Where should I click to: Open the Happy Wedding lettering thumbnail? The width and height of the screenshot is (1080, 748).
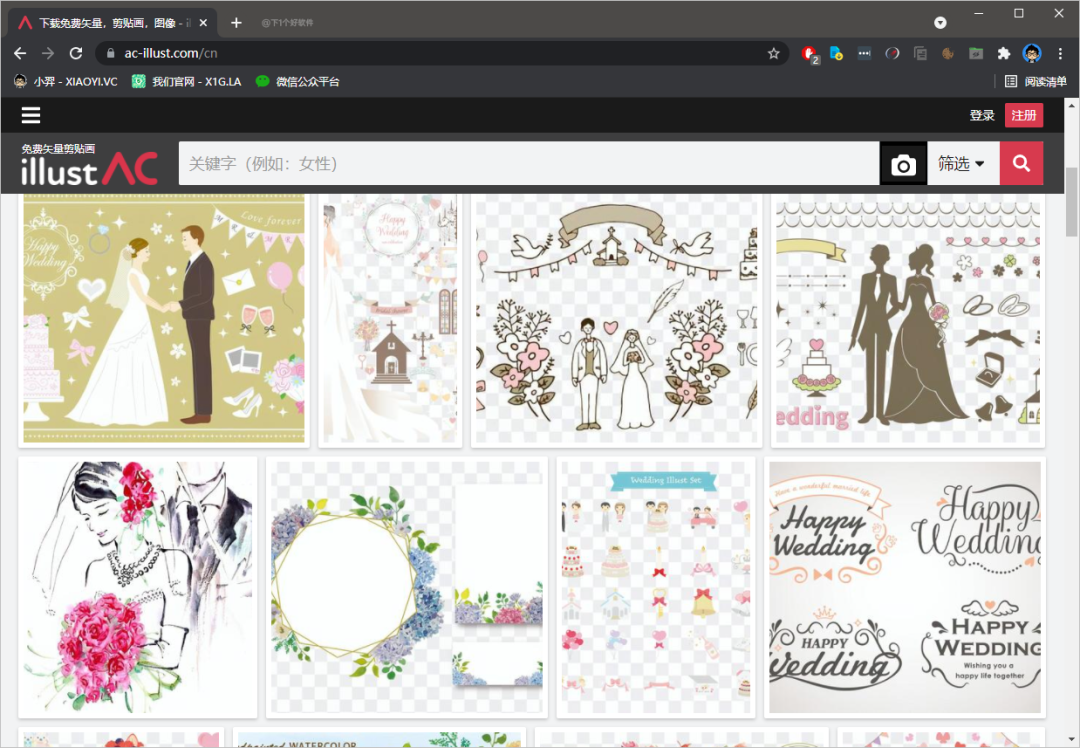click(x=905, y=588)
